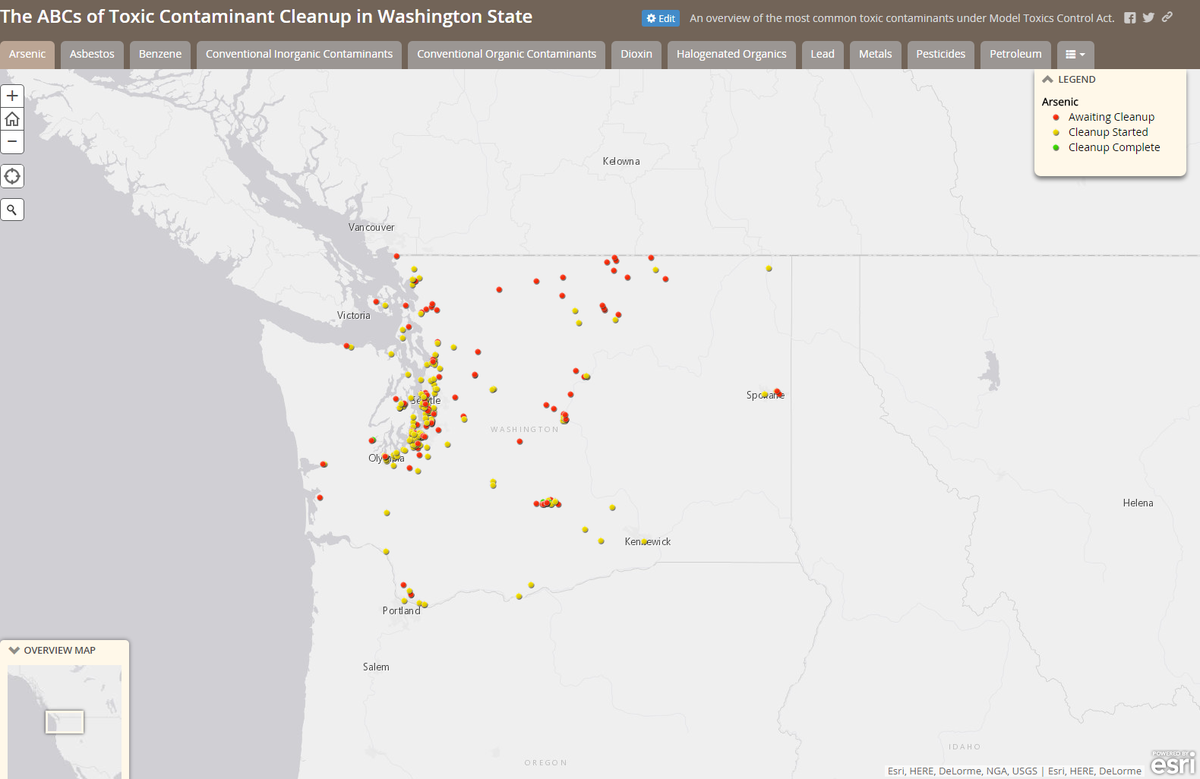
Task: Open the Metals tab
Action: (875, 54)
